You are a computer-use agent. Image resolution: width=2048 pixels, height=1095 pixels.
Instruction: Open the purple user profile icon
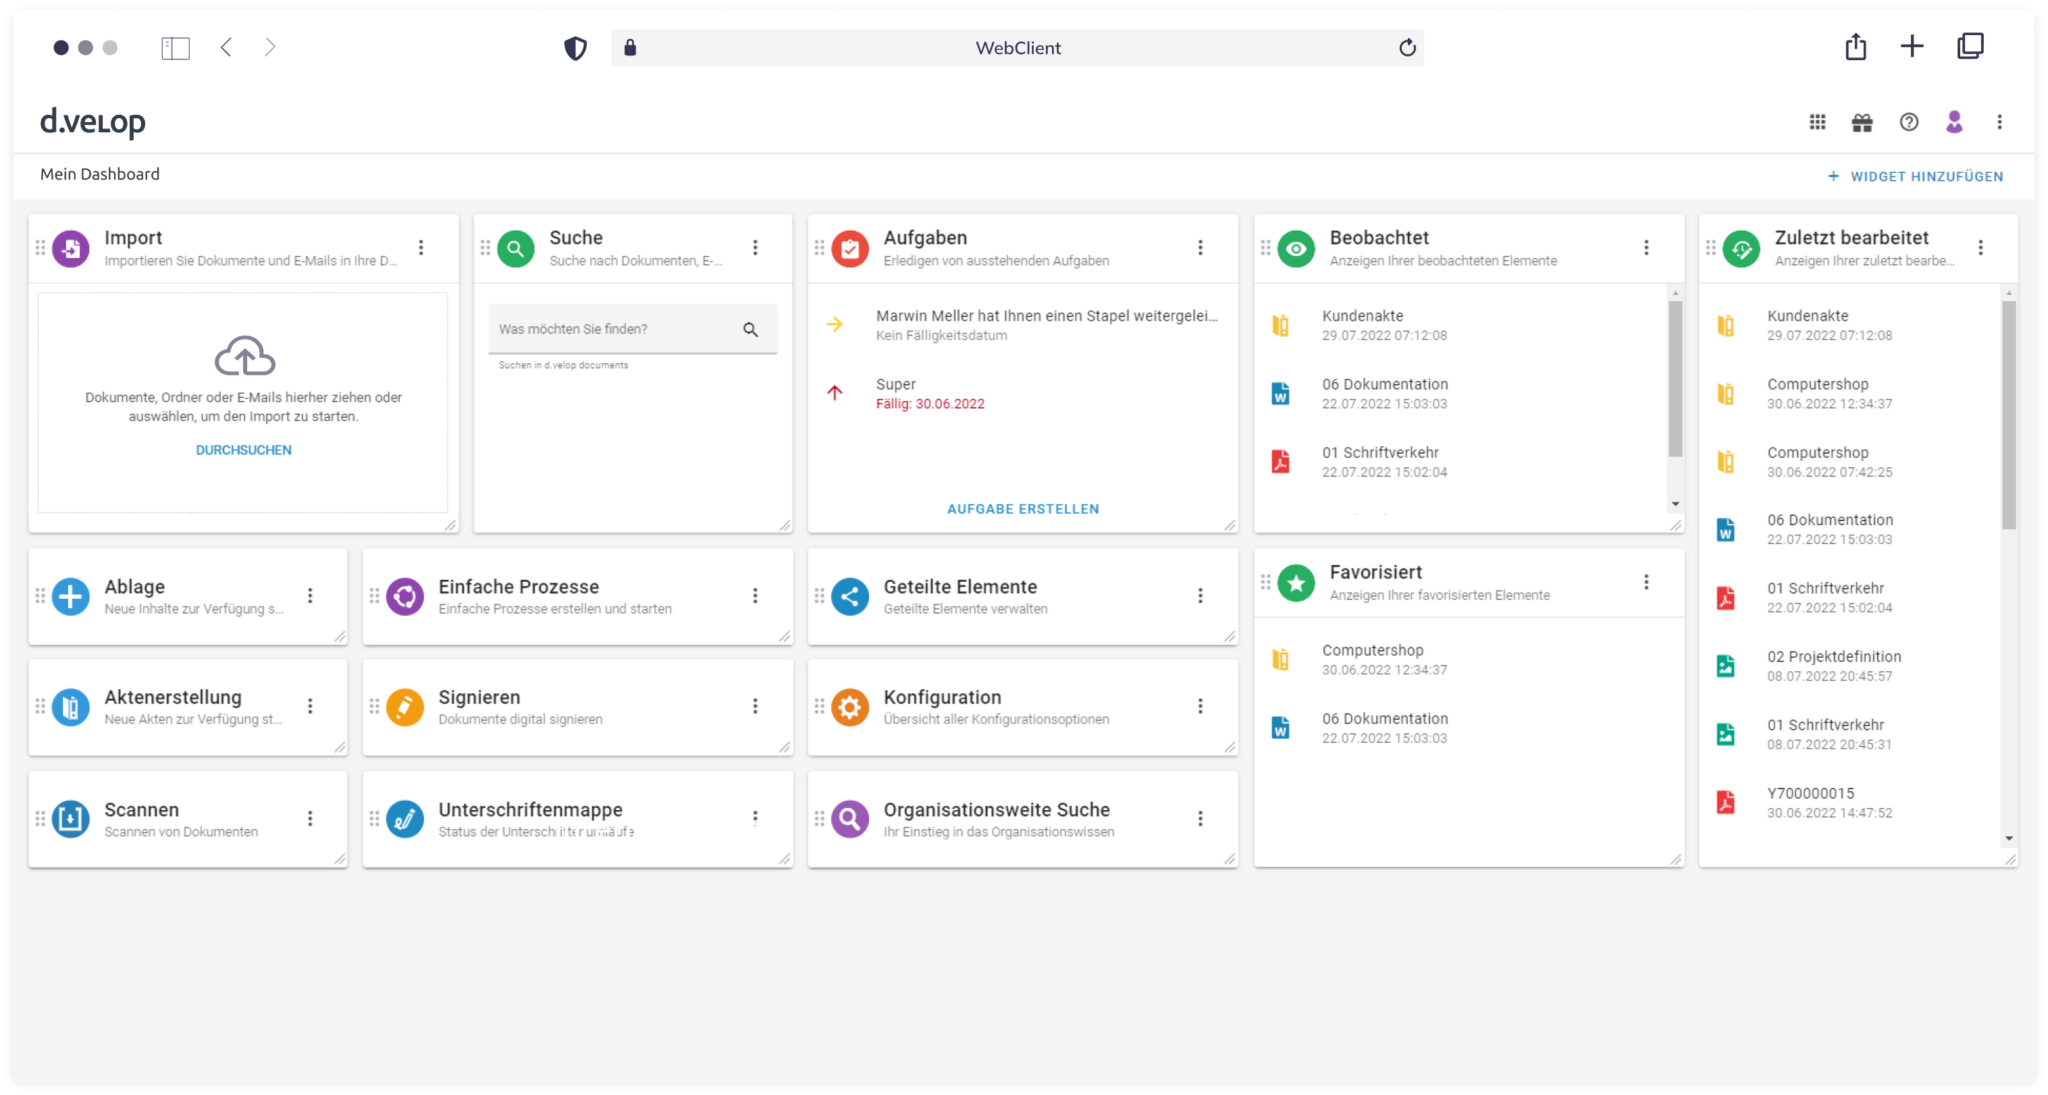(1954, 122)
